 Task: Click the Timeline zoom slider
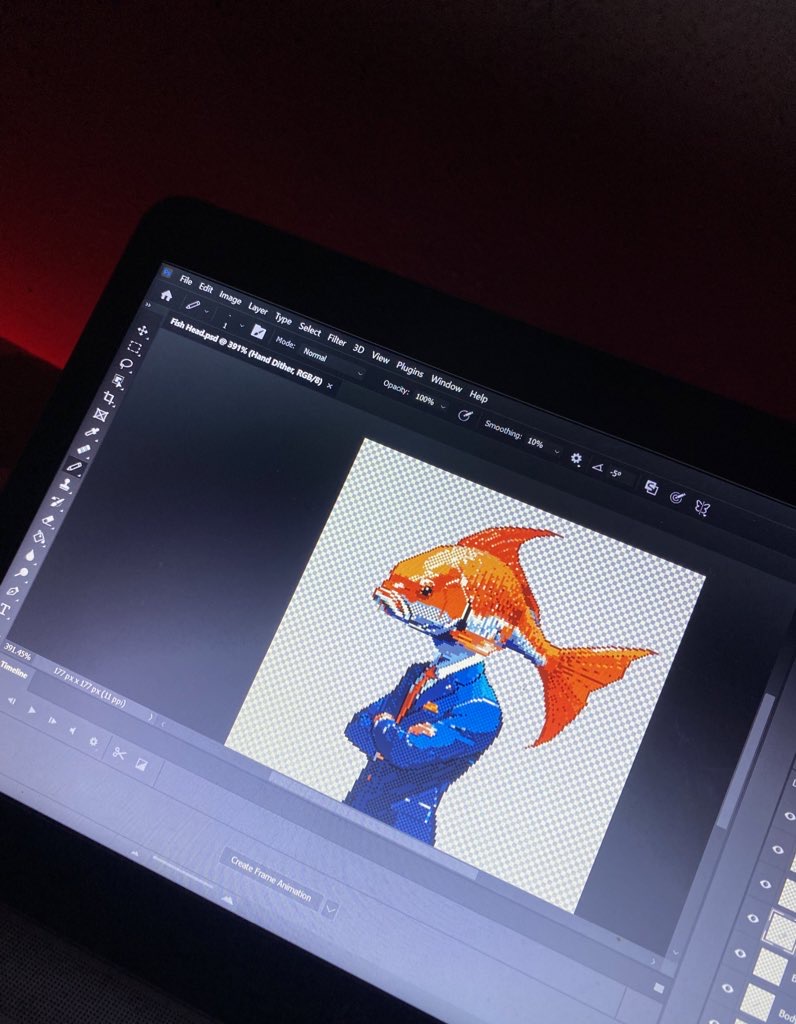(x=182, y=873)
